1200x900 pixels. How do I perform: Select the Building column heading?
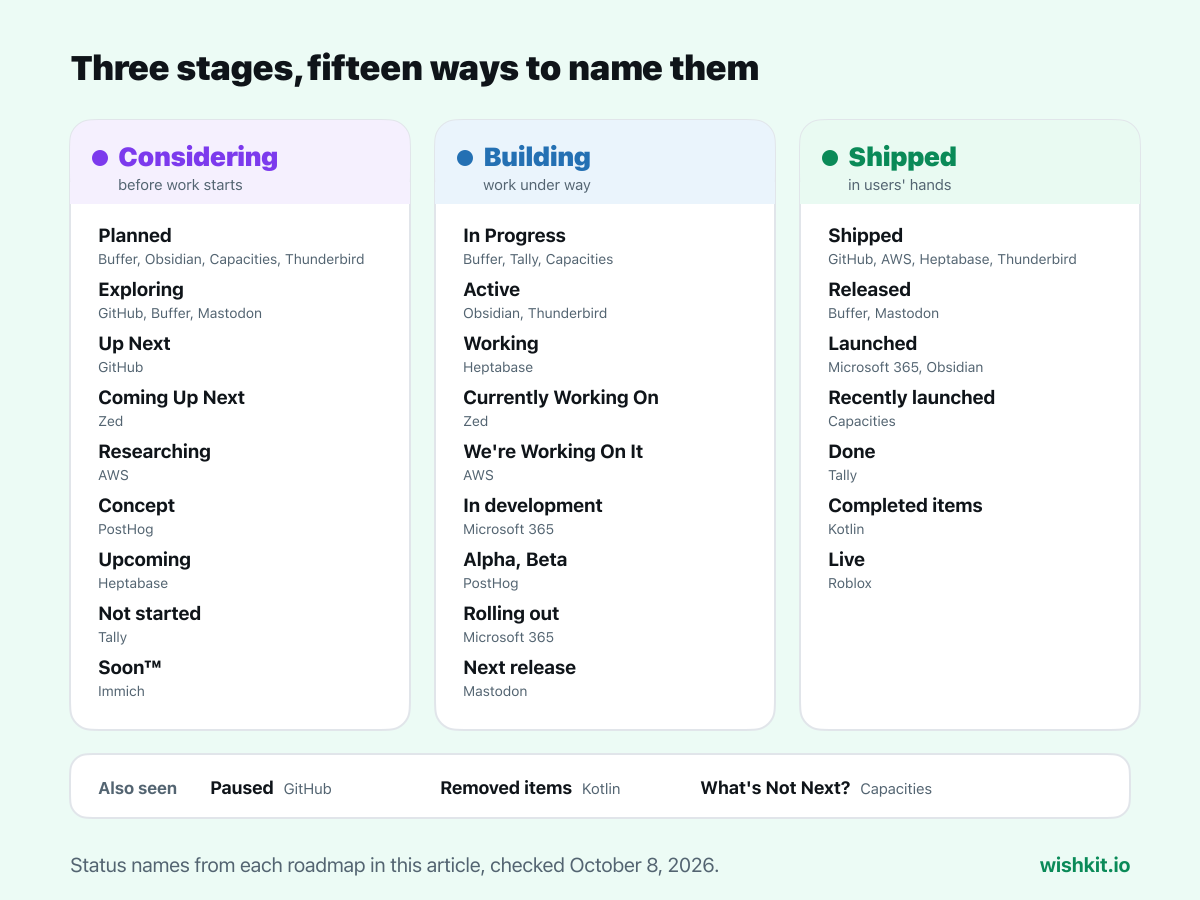(537, 157)
